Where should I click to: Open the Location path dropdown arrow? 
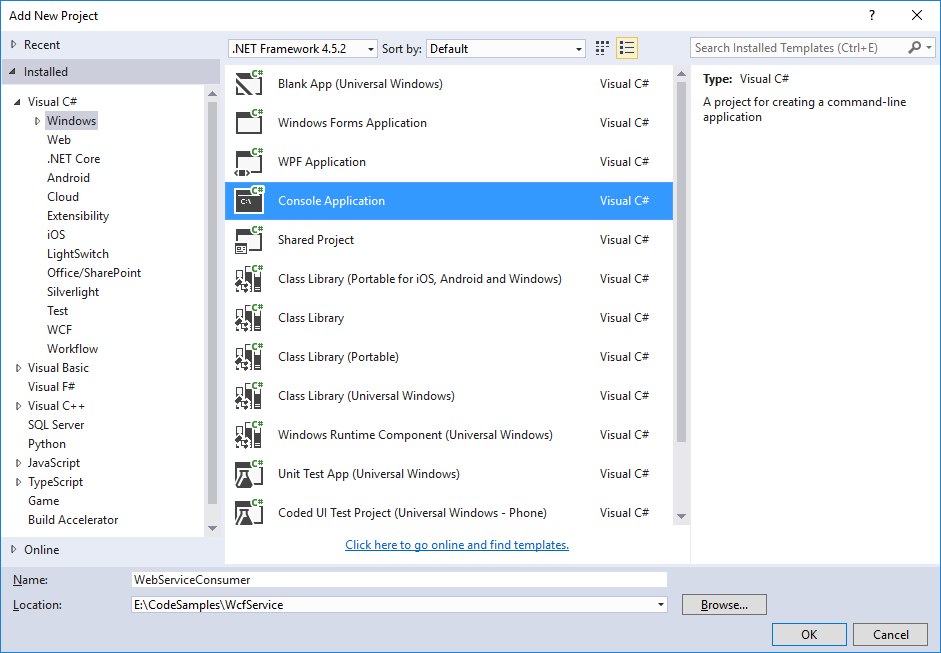coord(661,604)
